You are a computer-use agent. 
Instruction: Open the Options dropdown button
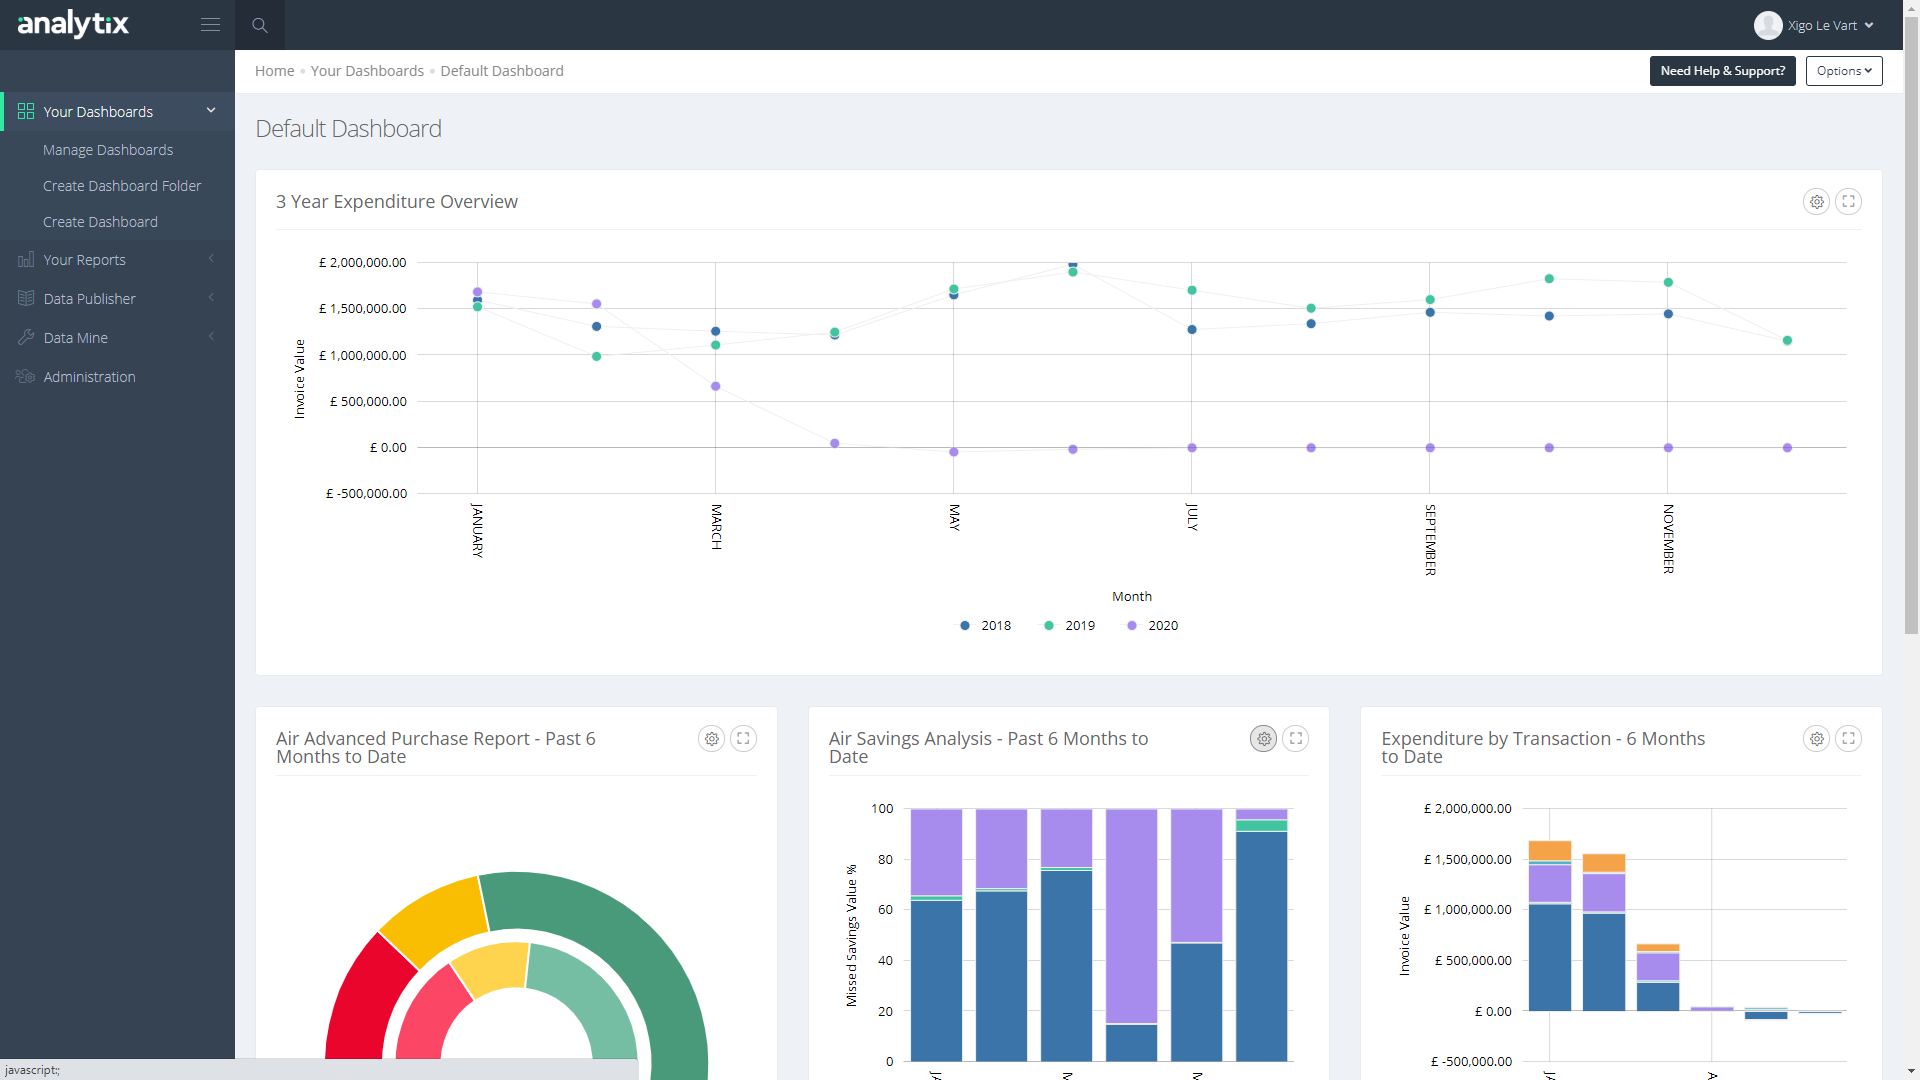click(1844, 71)
